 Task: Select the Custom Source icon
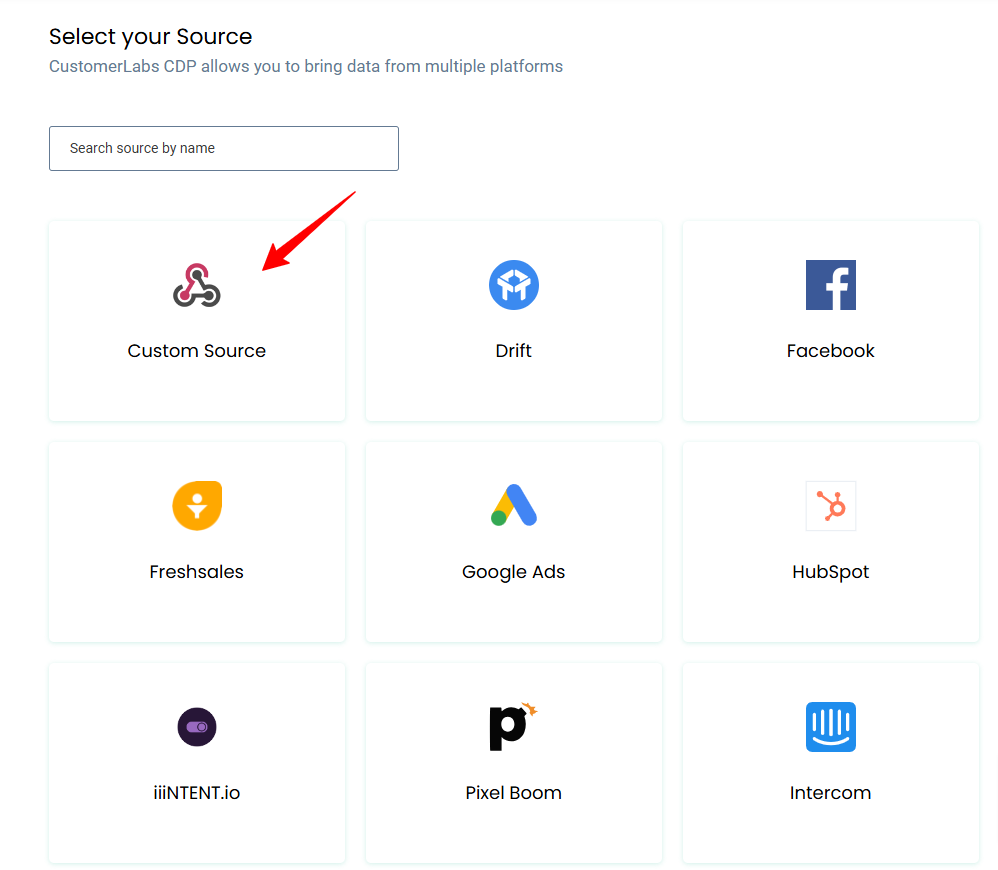[x=197, y=285]
